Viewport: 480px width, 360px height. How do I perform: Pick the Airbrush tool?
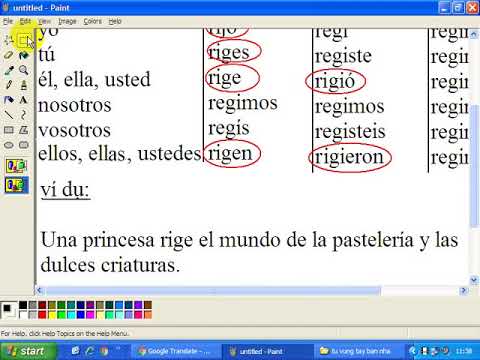tap(9, 100)
